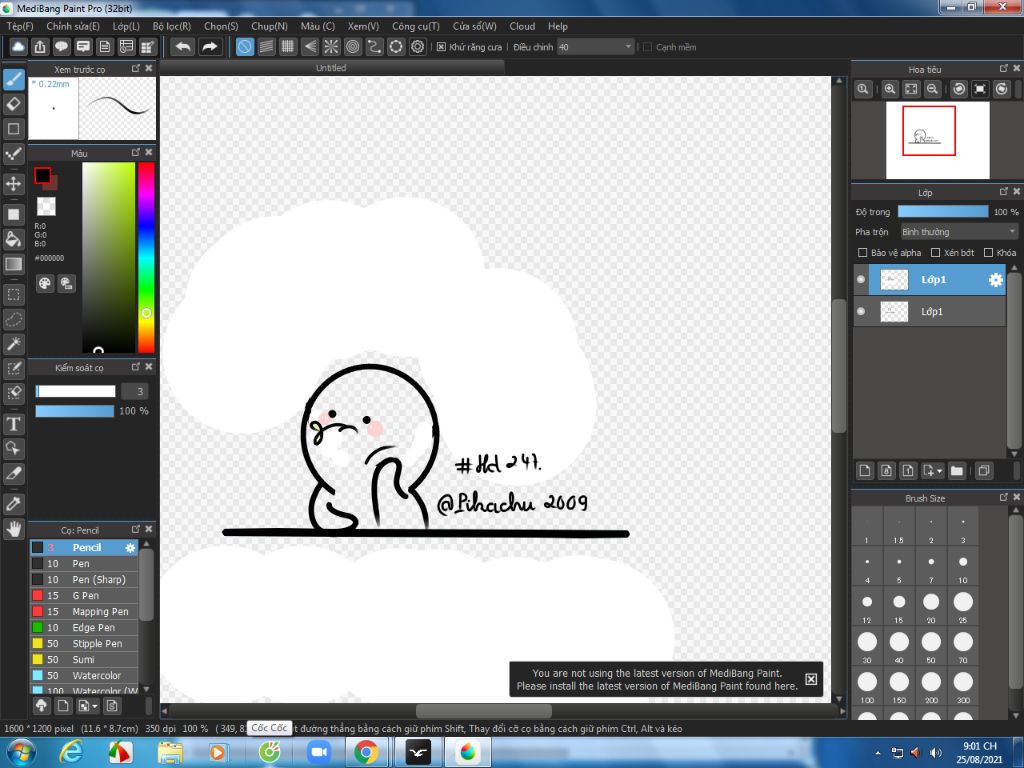Select the Brush tool in left toolbar
Screen dimensions: 1024x768
[x=14, y=80]
